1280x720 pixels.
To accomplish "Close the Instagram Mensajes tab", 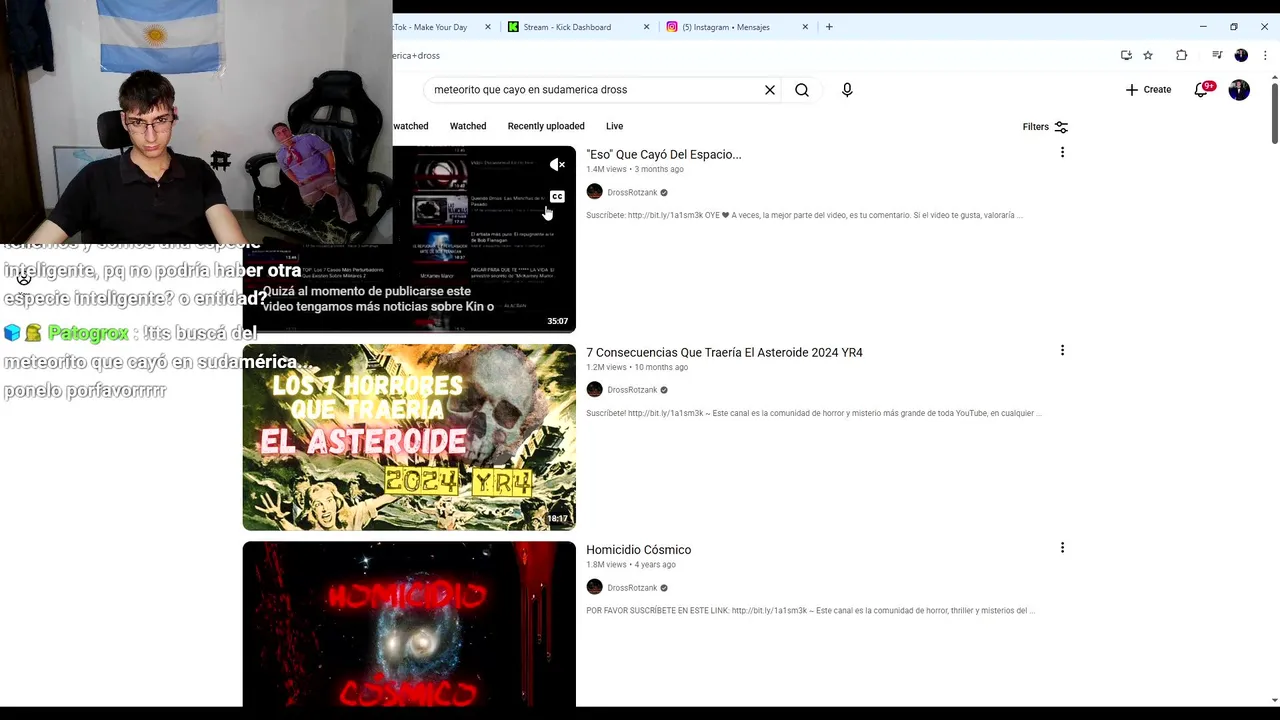I will pos(805,27).
